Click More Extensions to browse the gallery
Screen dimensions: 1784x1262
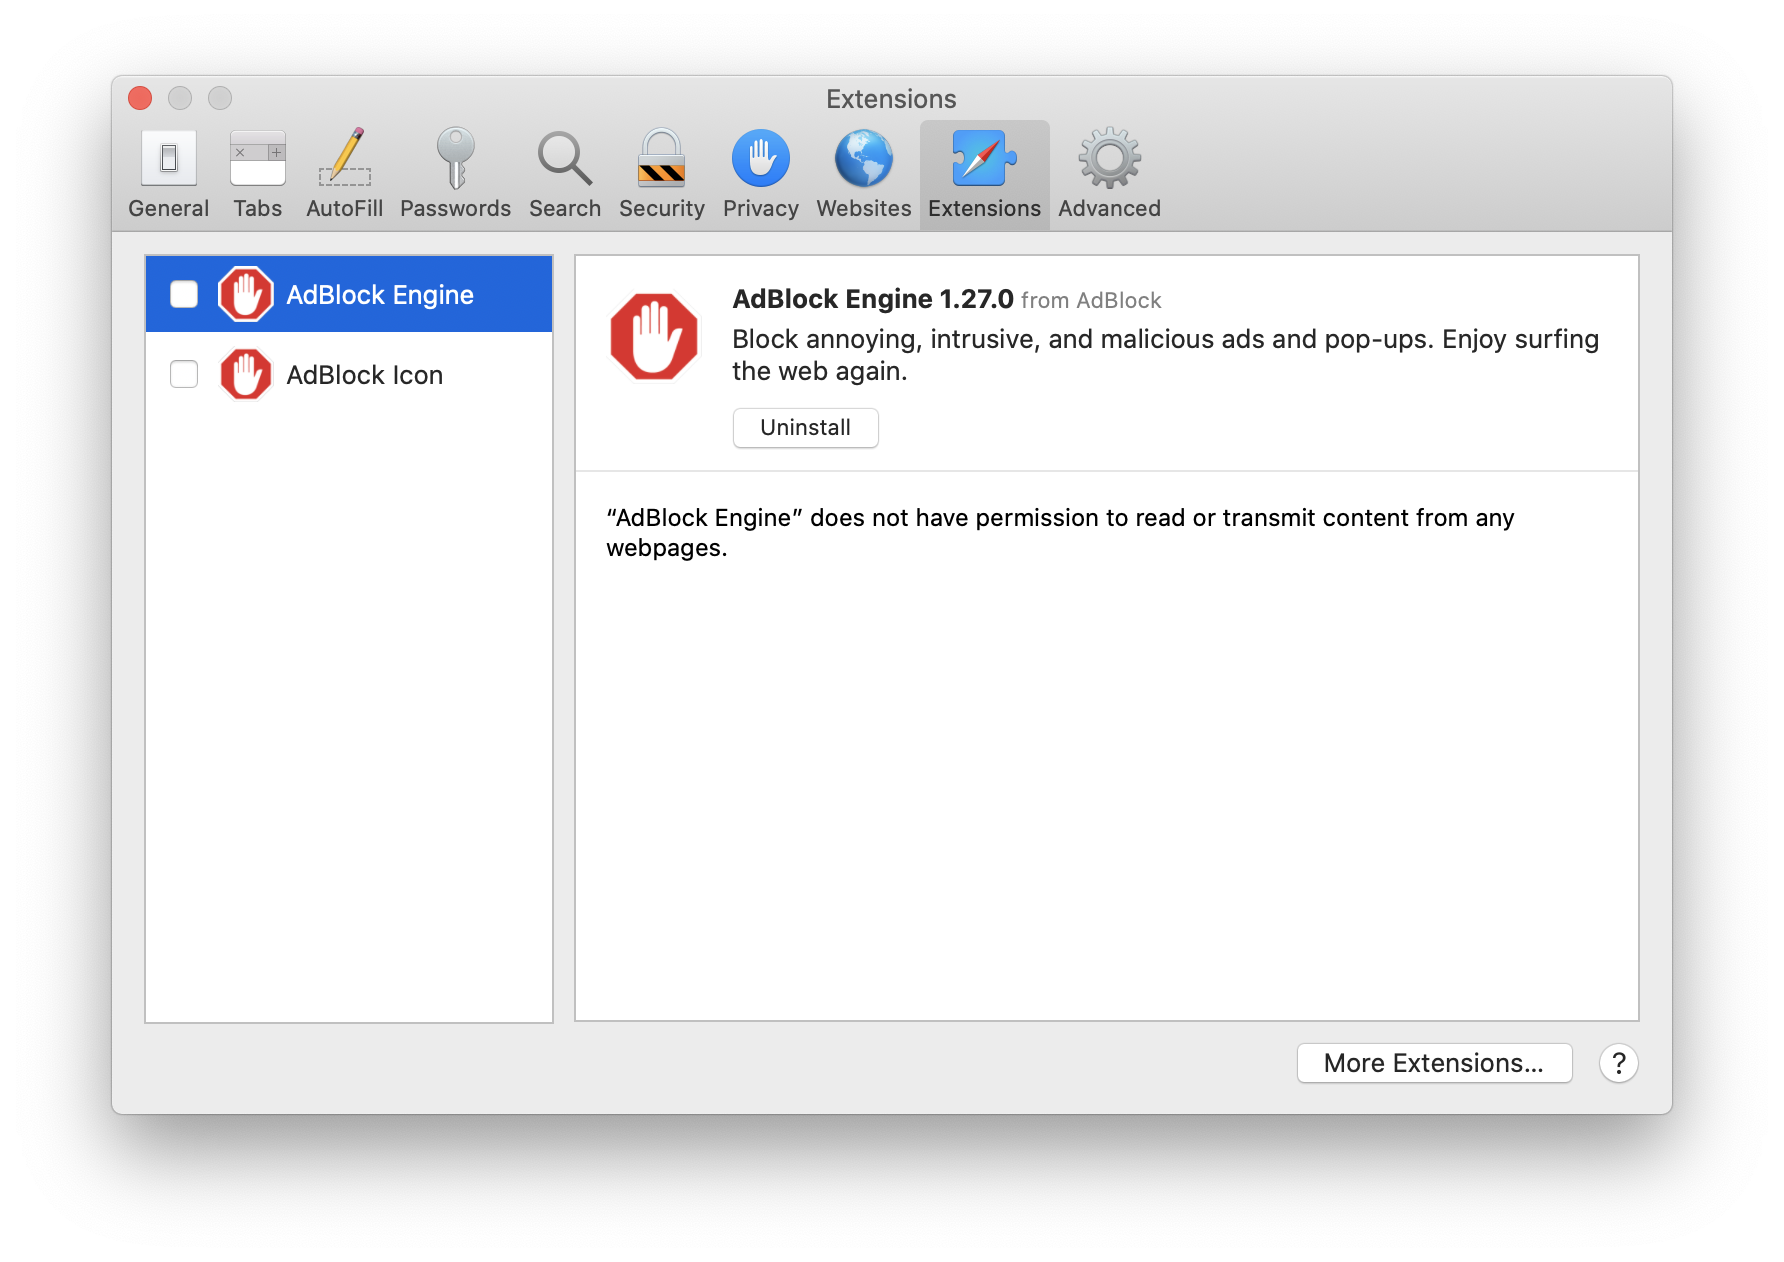pos(1434,1063)
